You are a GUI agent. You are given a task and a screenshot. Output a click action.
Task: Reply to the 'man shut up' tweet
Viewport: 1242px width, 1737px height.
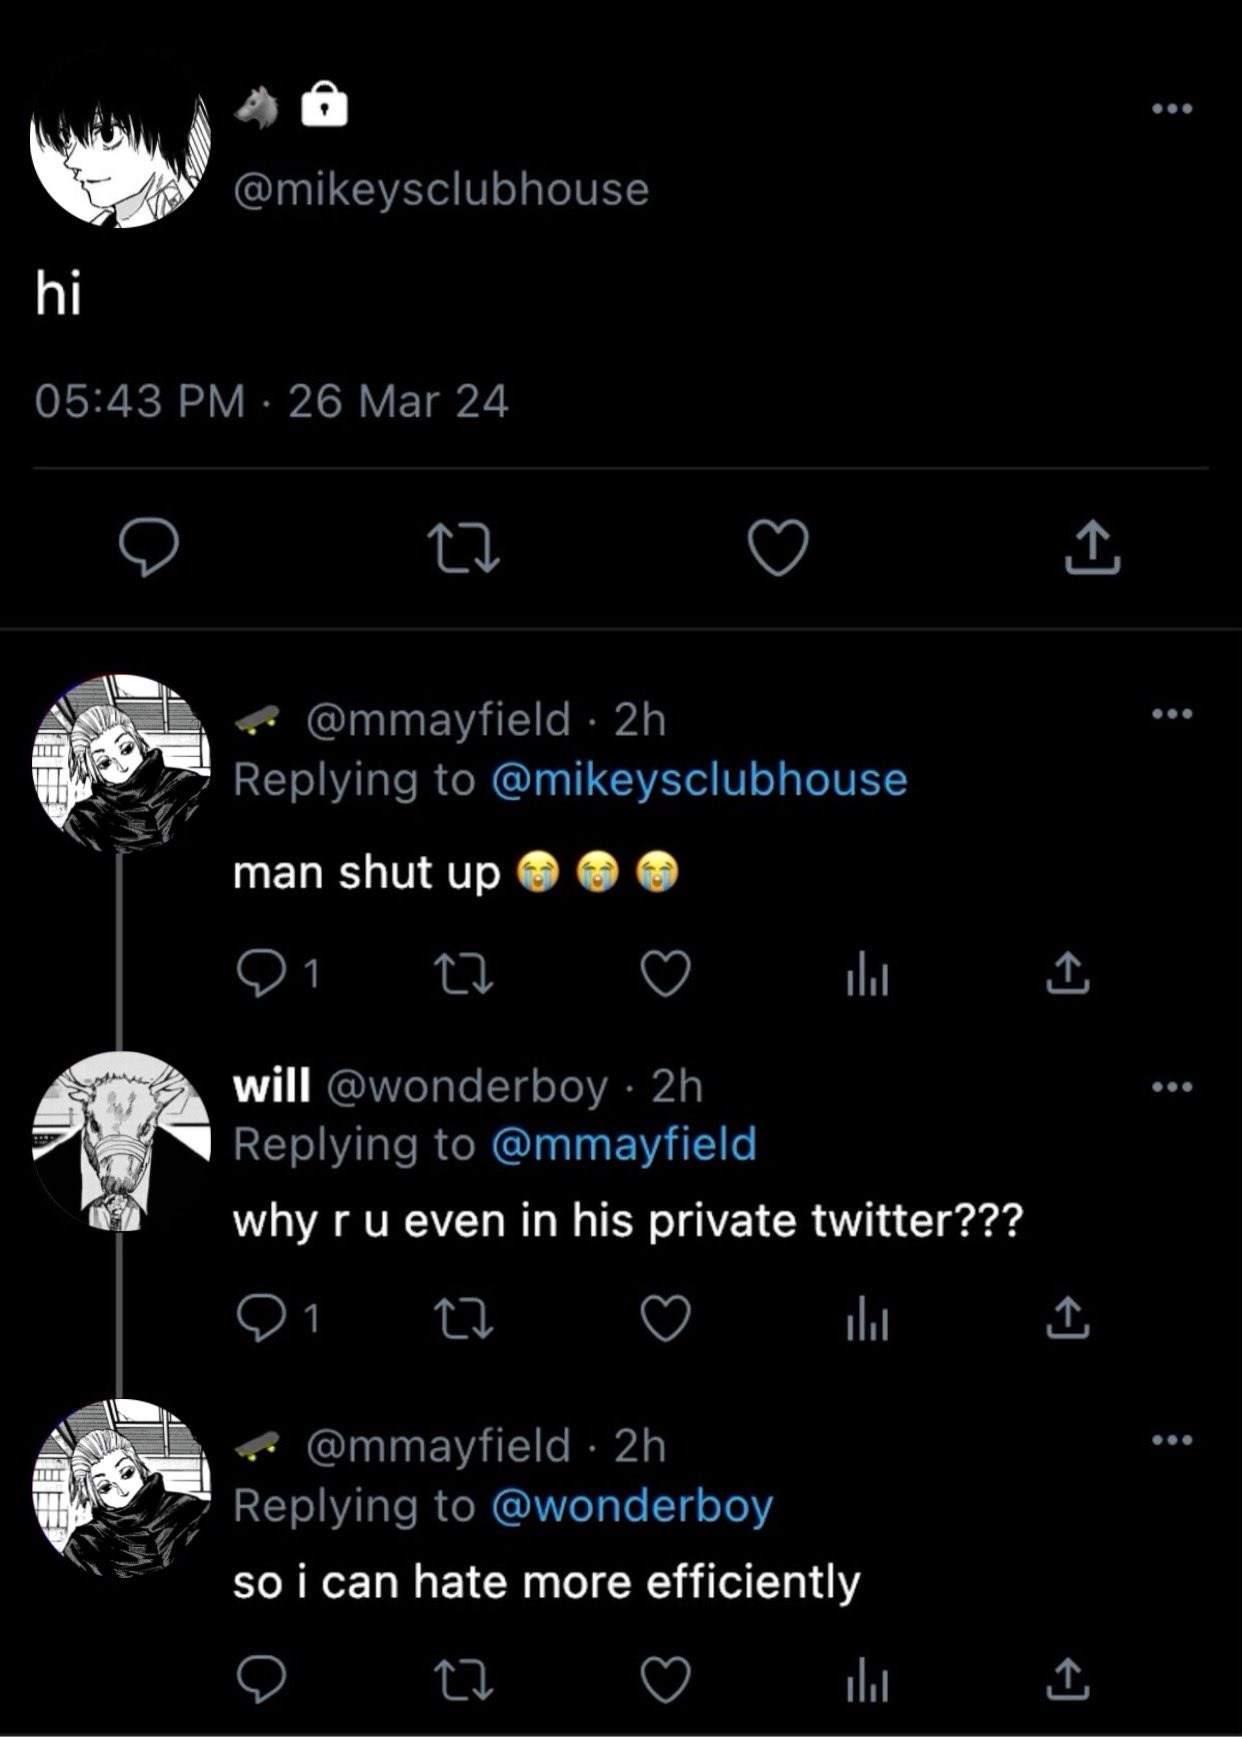pyautogui.click(x=262, y=974)
